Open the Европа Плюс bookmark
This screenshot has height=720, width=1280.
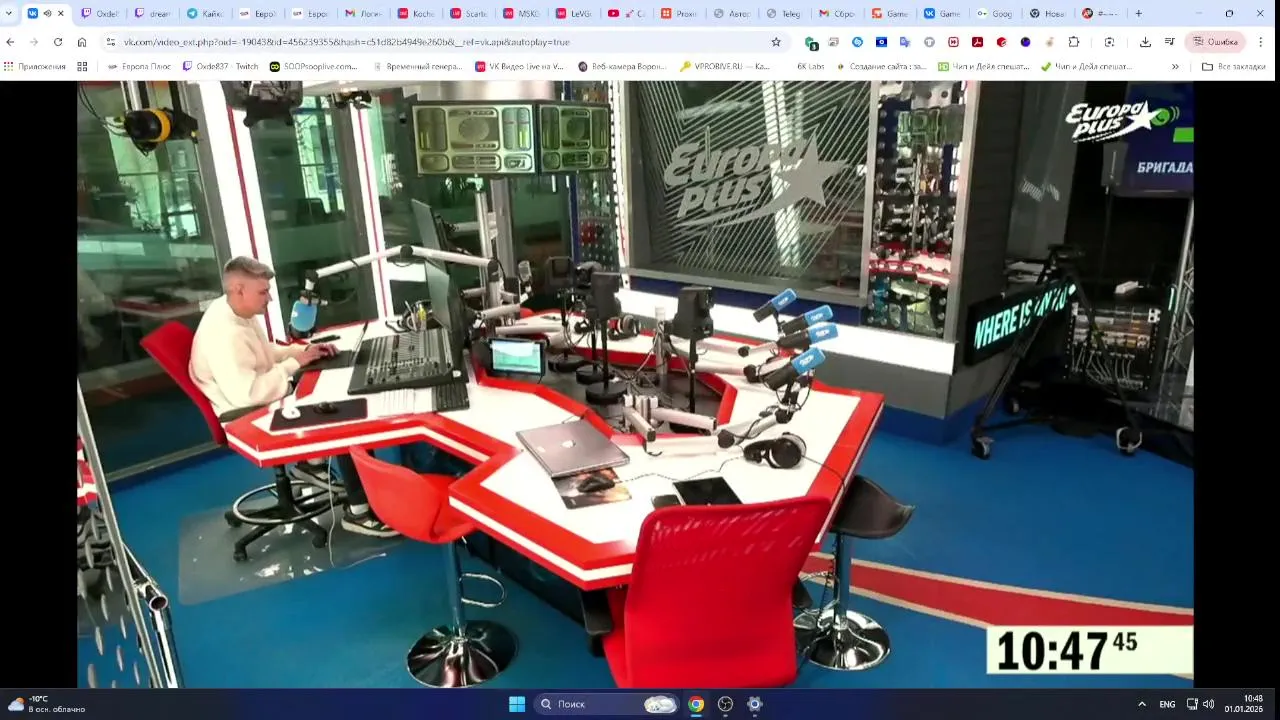pyautogui.click(x=139, y=67)
